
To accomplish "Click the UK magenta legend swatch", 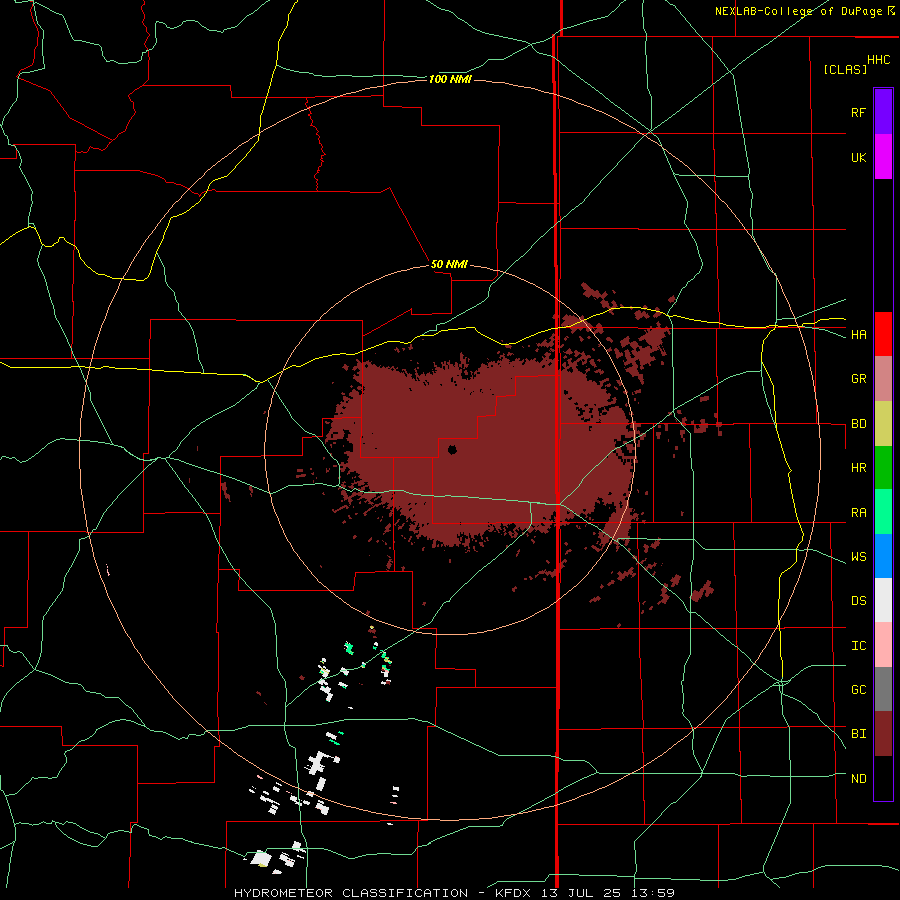I will point(883,157).
